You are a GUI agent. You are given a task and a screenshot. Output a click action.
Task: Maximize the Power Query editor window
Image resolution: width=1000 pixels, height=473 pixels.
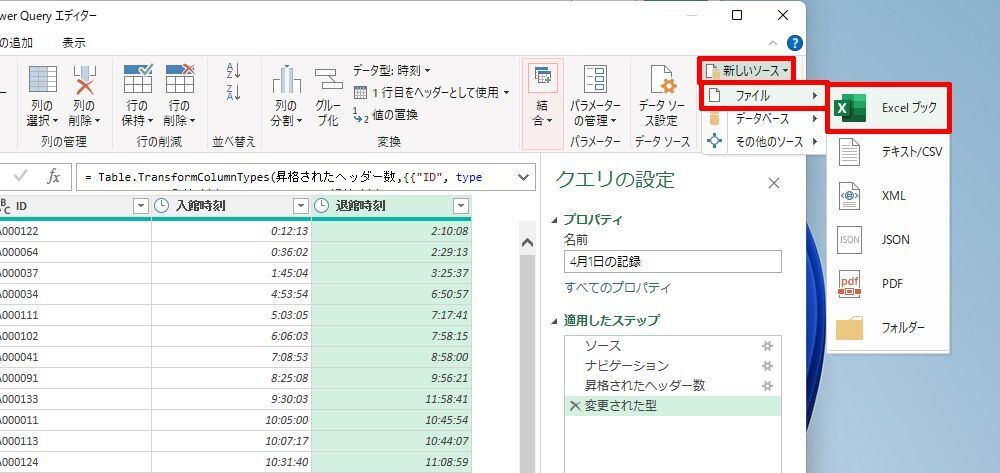[737, 15]
